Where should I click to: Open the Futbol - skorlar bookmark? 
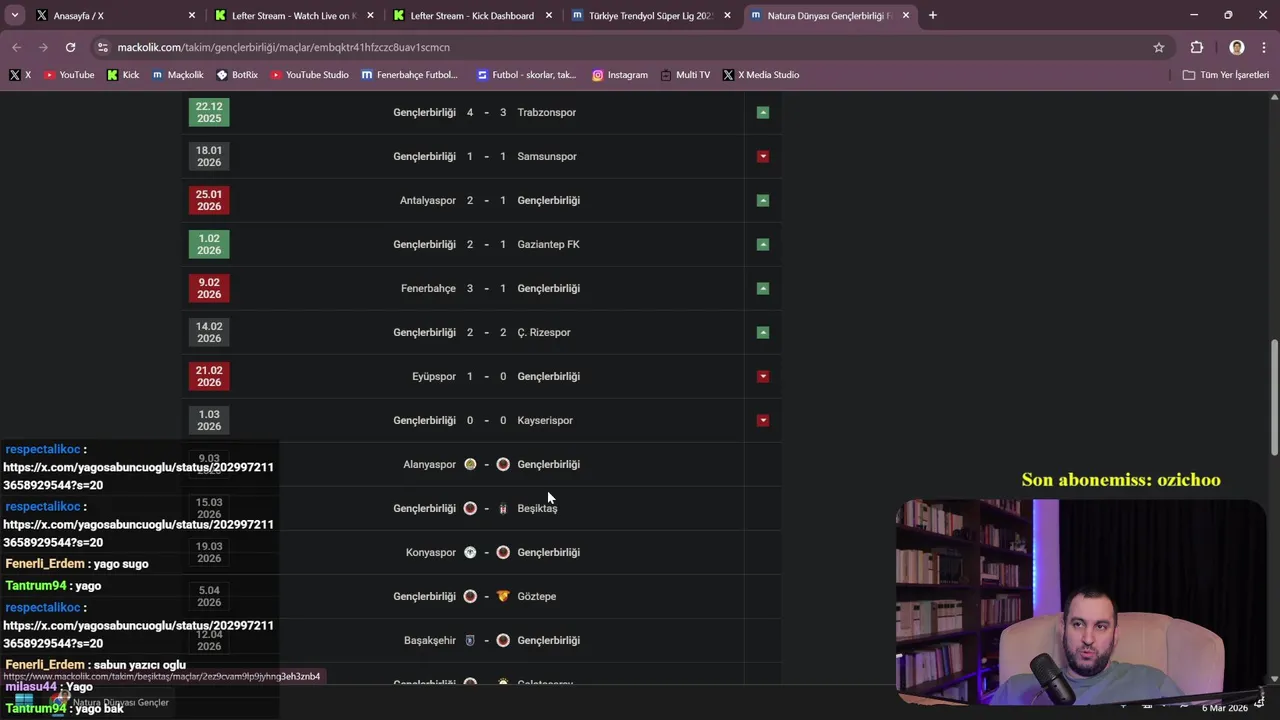(527, 75)
